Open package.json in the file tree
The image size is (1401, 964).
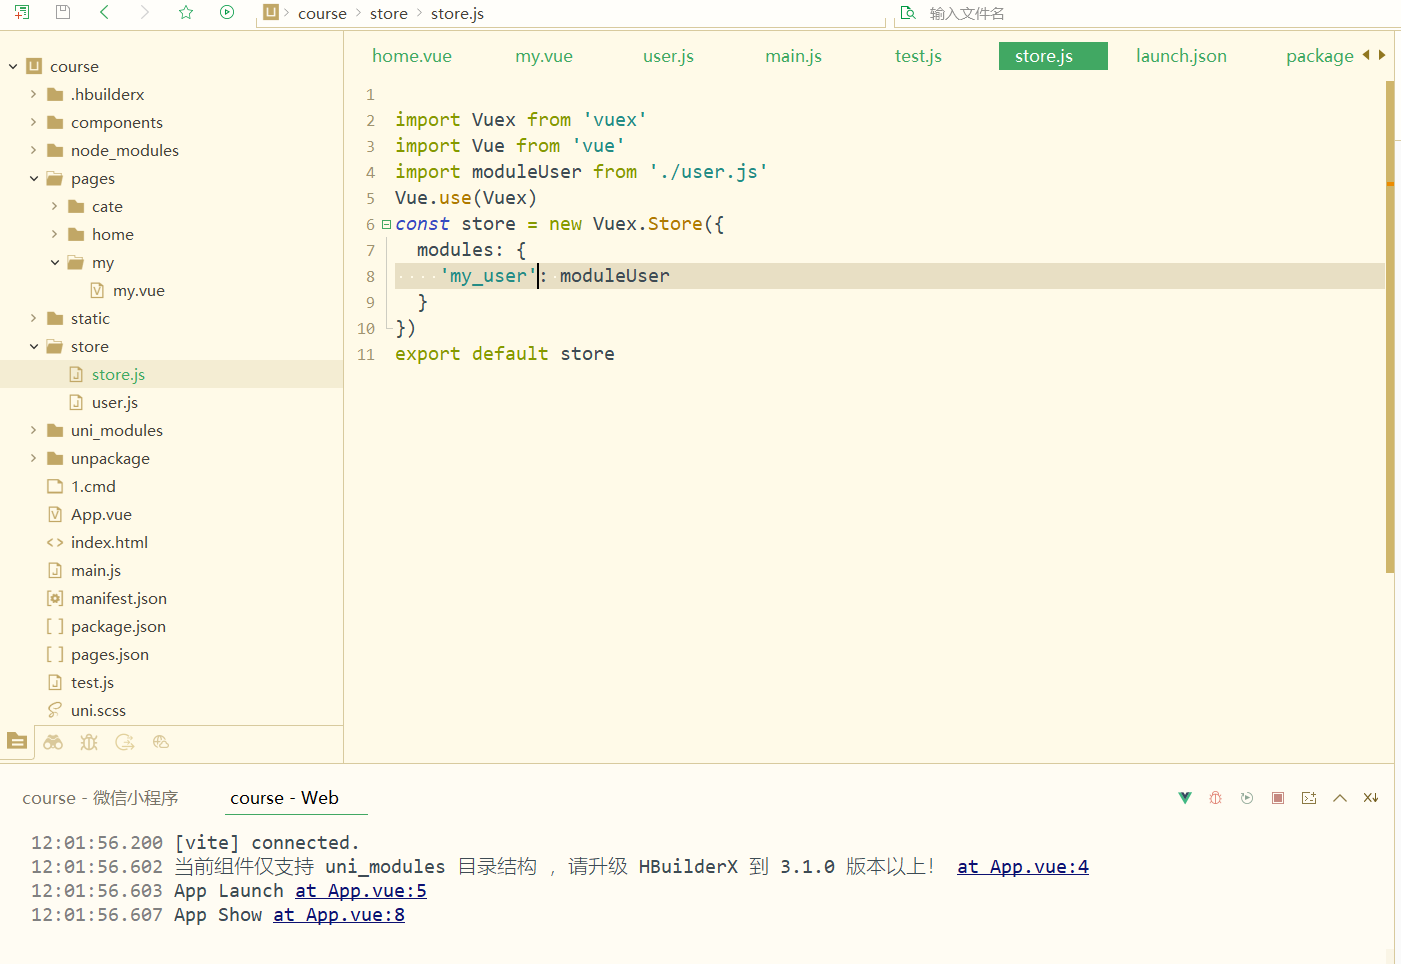(x=118, y=626)
